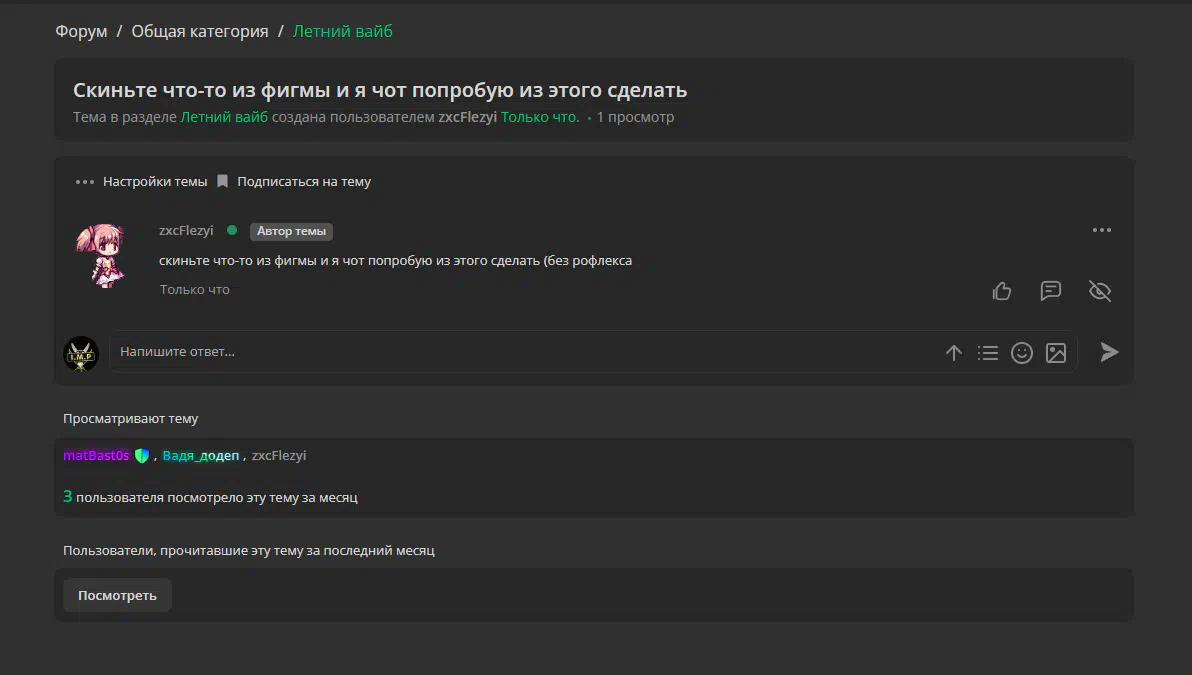The width and height of the screenshot is (1192, 675).
Task: Click the reply comment bubble icon
Action: (1051, 290)
